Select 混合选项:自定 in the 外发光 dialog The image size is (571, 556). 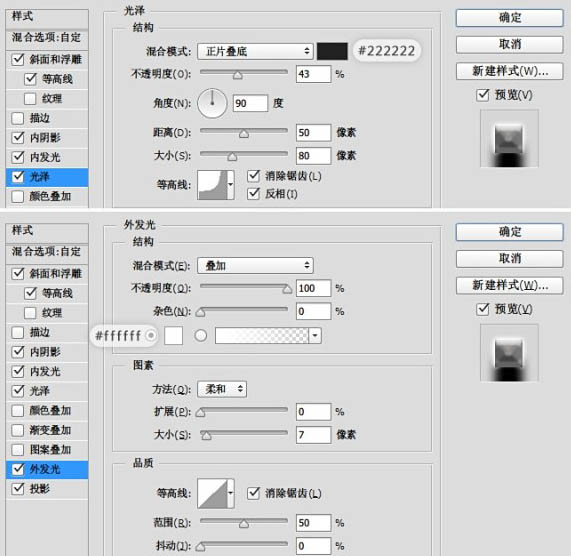pyautogui.click(x=47, y=252)
